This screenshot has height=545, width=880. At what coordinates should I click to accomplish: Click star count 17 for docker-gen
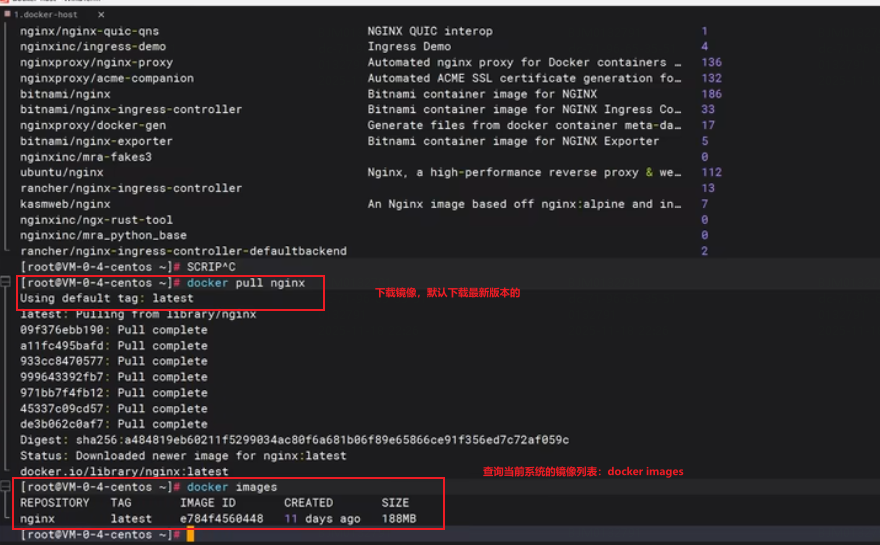708,125
